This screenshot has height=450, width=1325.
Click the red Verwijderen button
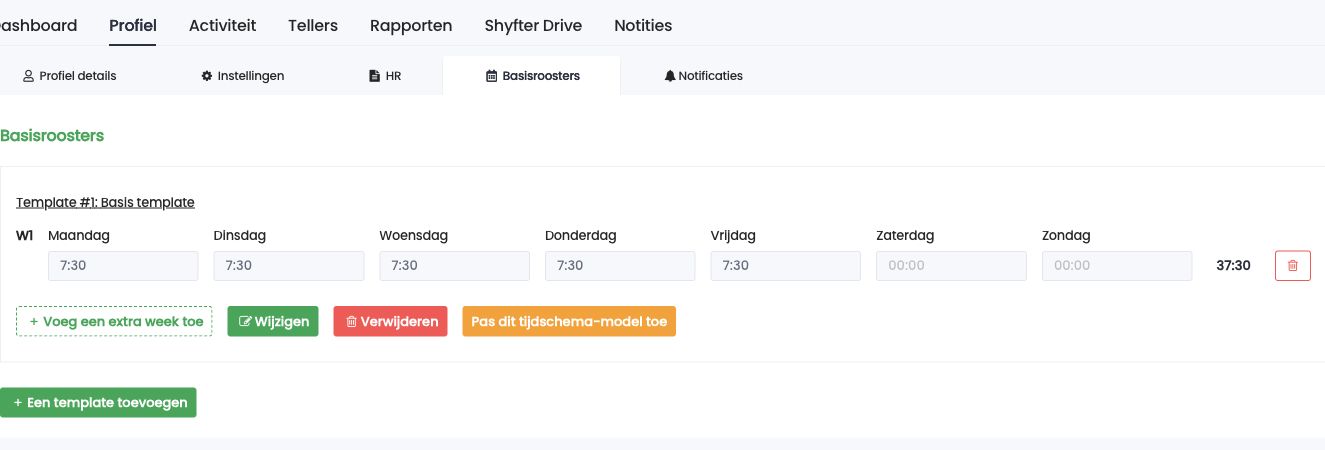pyautogui.click(x=391, y=321)
